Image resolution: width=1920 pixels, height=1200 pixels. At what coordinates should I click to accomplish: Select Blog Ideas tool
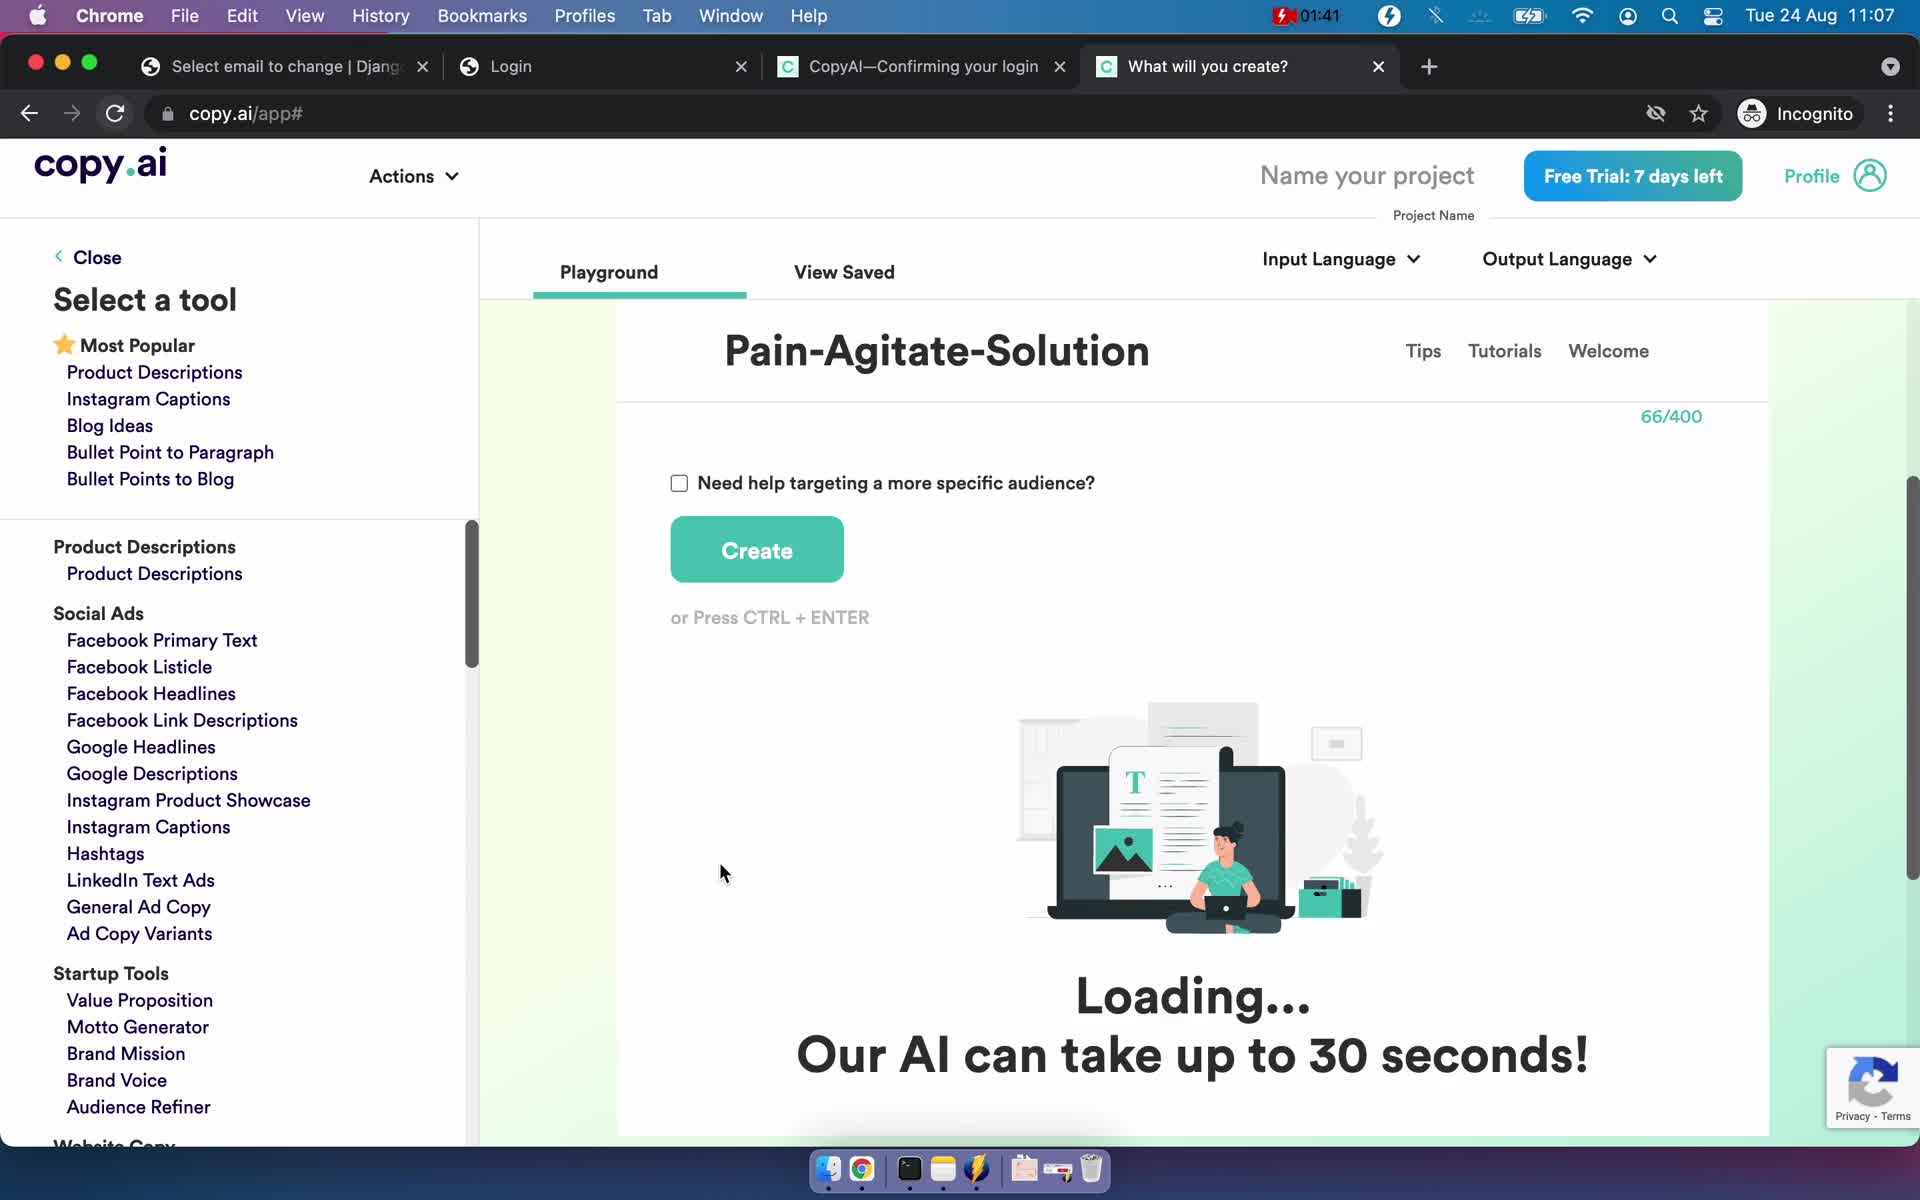point(110,426)
